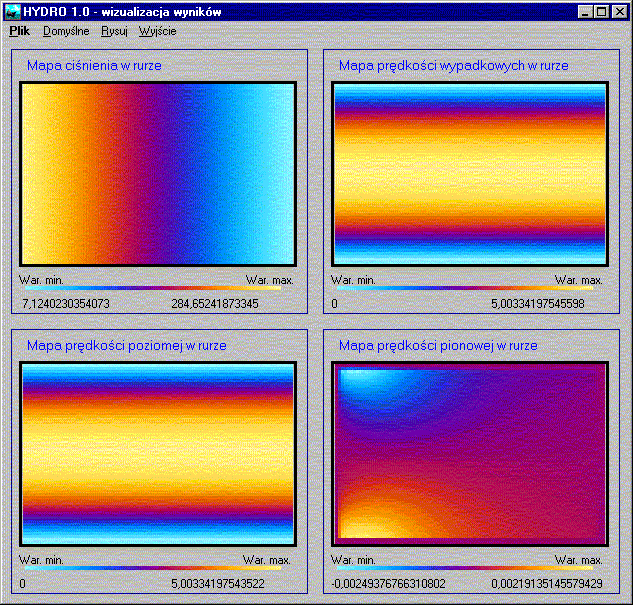Click 'War. min.' label under resultant velocity map
The width and height of the screenshot is (633, 605).
tap(353, 280)
